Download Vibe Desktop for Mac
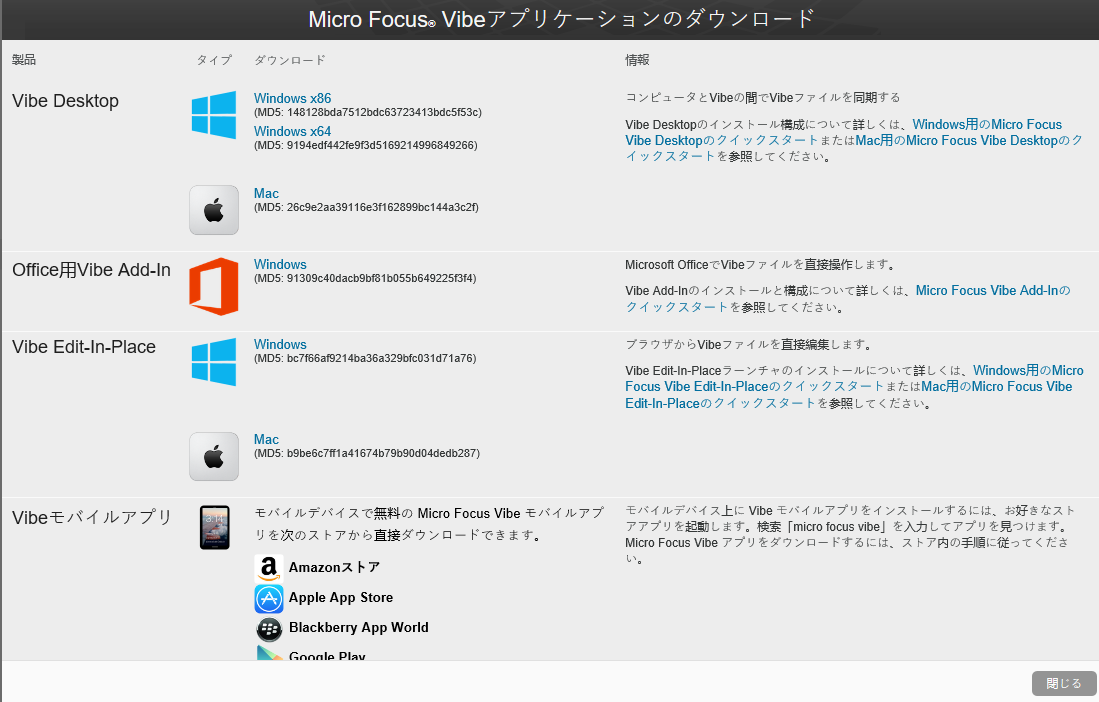Viewport: 1099px width, 702px height. 266,193
